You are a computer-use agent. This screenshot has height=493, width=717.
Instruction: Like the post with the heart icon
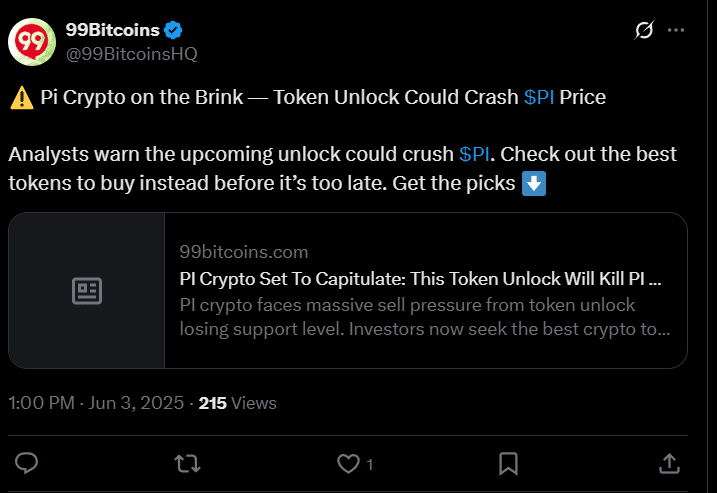[348, 463]
